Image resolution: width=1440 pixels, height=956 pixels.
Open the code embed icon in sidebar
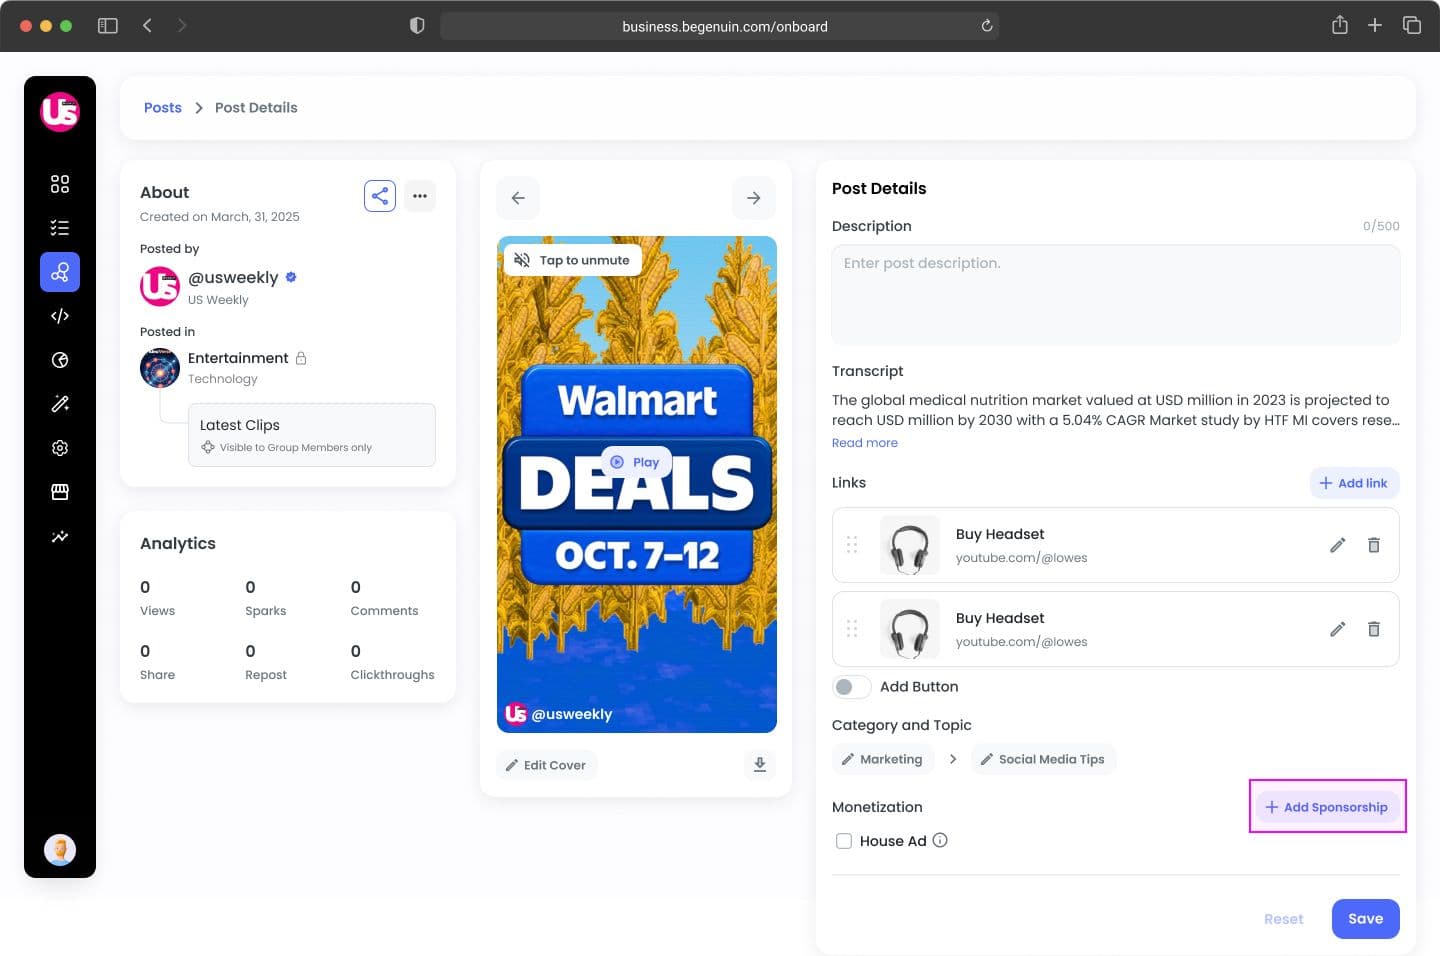[x=60, y=316]
